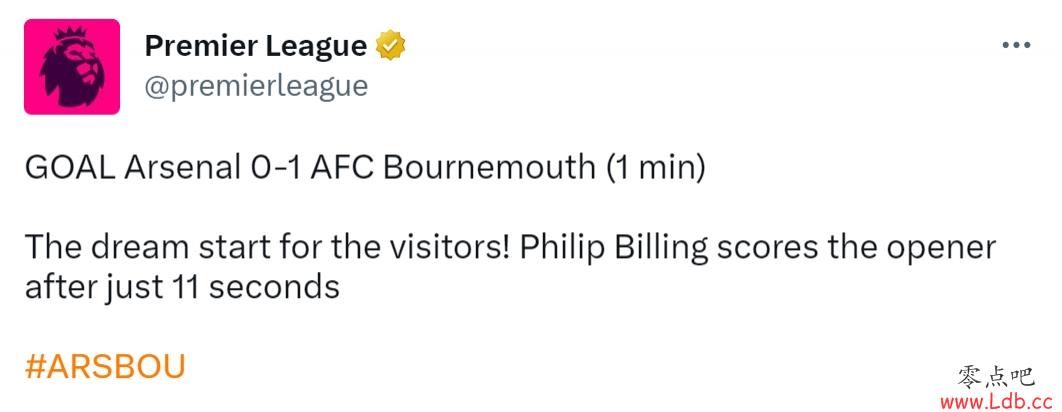Select the word Arsenal in the tweet
1062x412 pixels.
coord(179,167)
